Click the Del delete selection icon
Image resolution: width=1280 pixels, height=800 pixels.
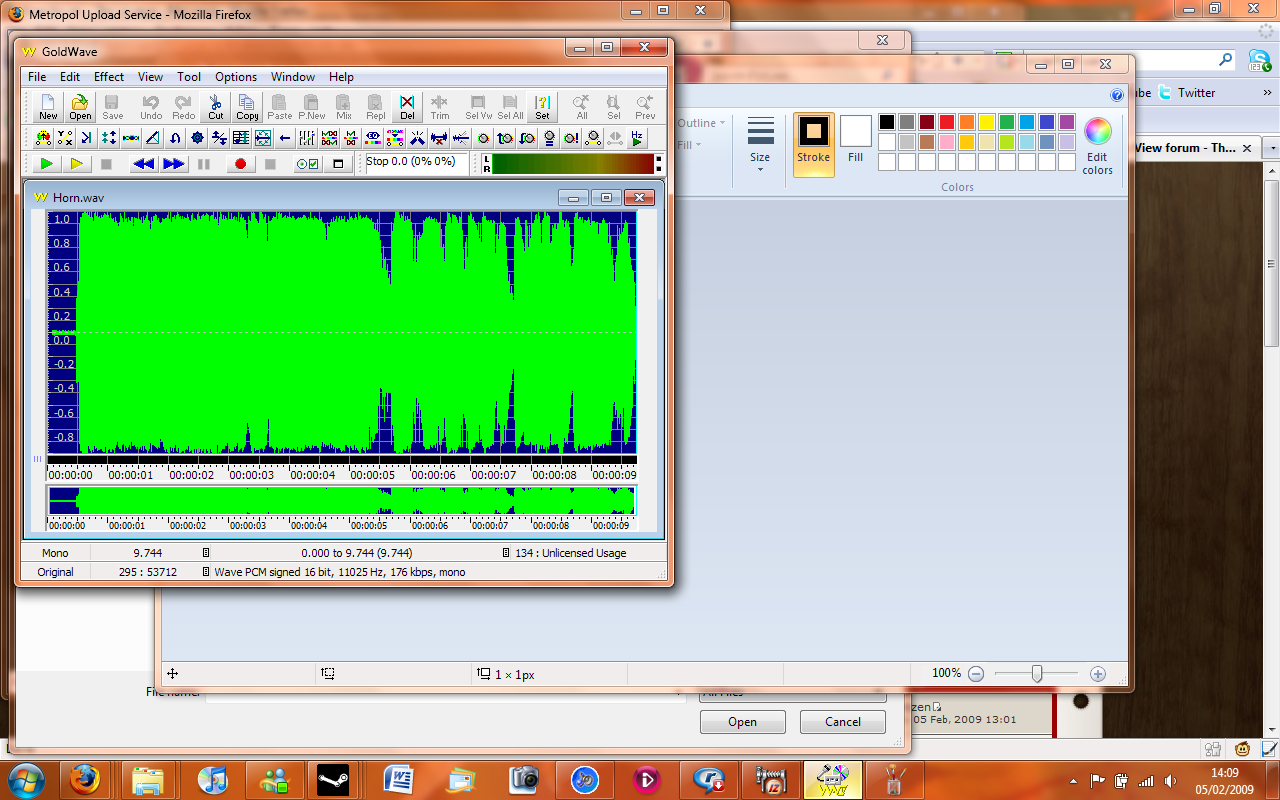(407, 107)
